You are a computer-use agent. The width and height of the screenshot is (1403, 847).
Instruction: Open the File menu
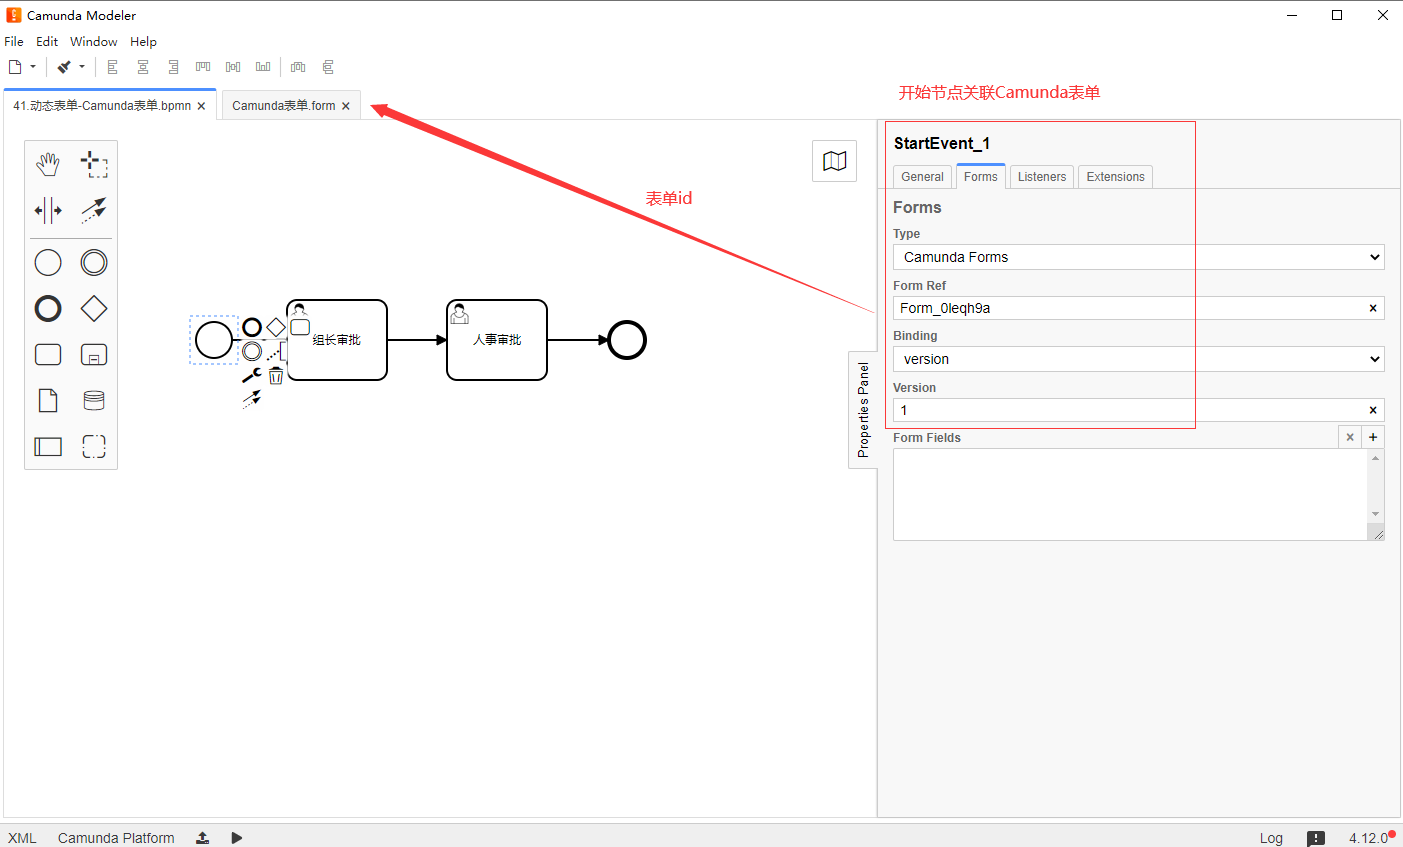pos(14,41)
